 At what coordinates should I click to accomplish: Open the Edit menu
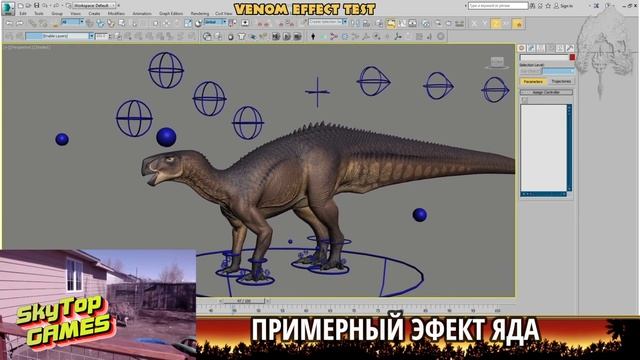[x=23, y=13]
